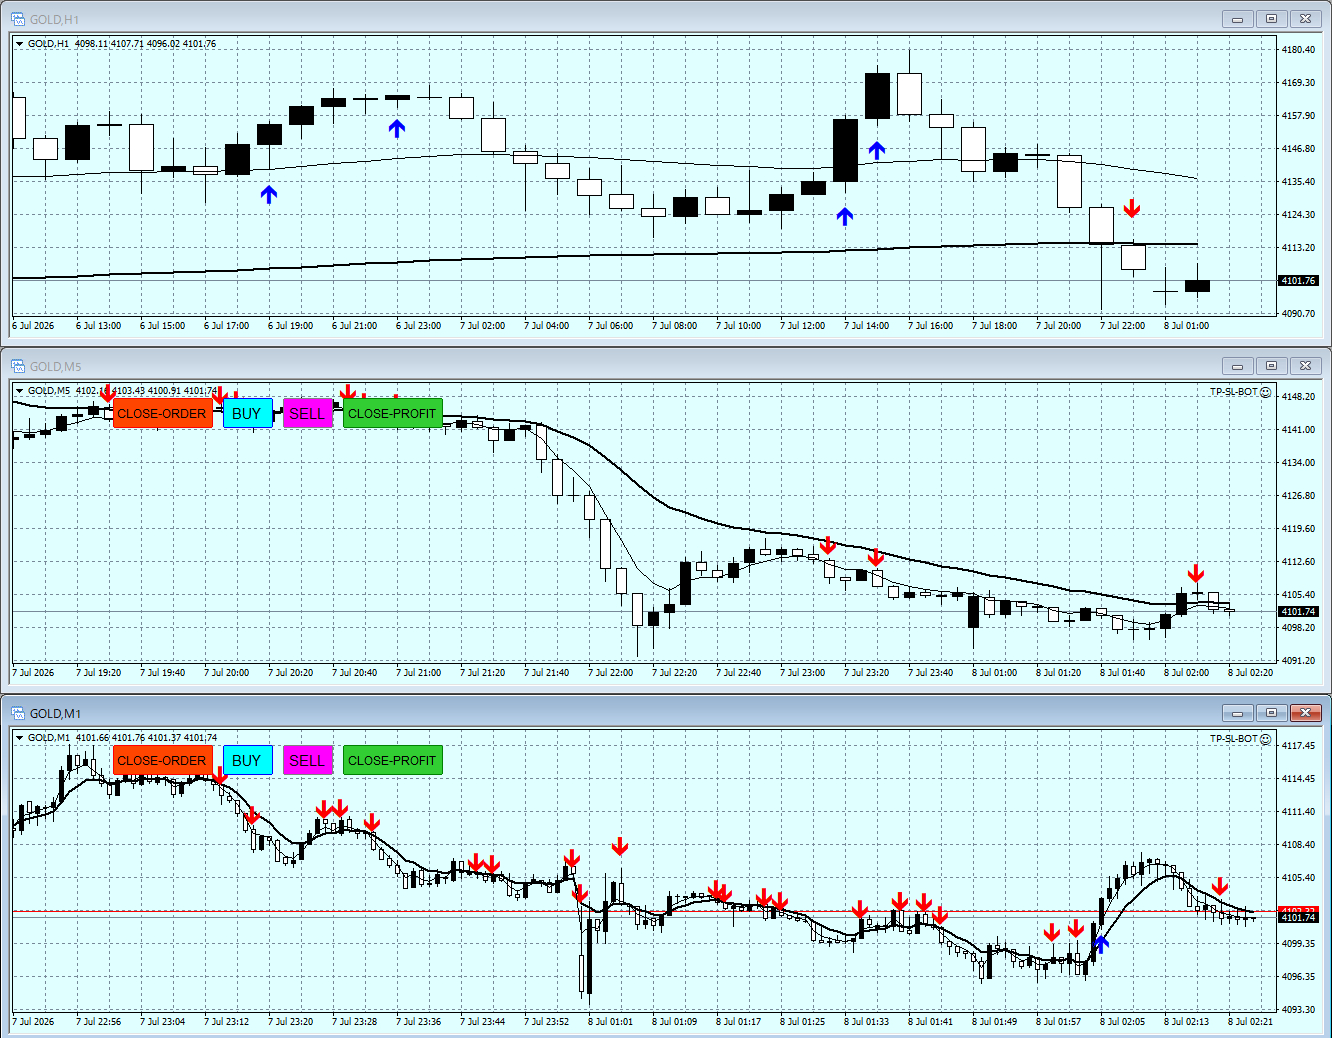Click CLOSE-PROFIT button on the M1 chart

(x=393, y=760)
